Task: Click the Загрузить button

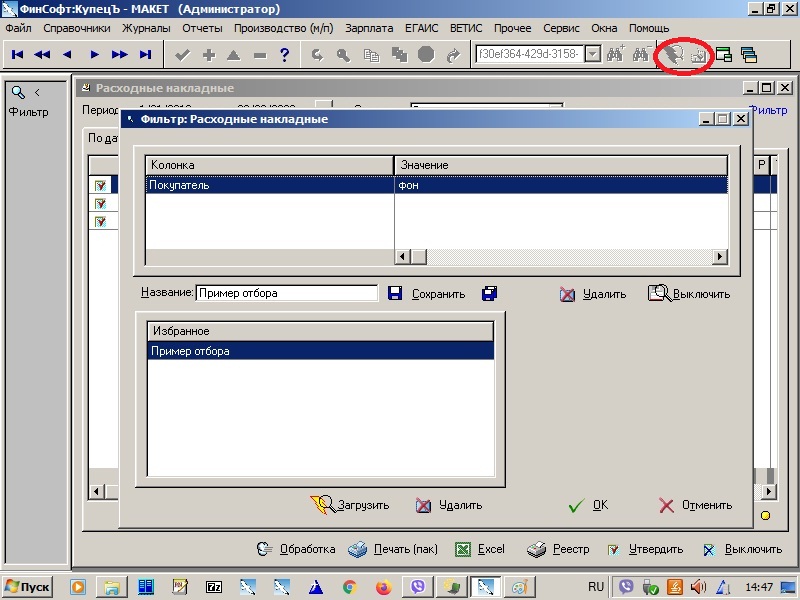Action: (350, 505)
